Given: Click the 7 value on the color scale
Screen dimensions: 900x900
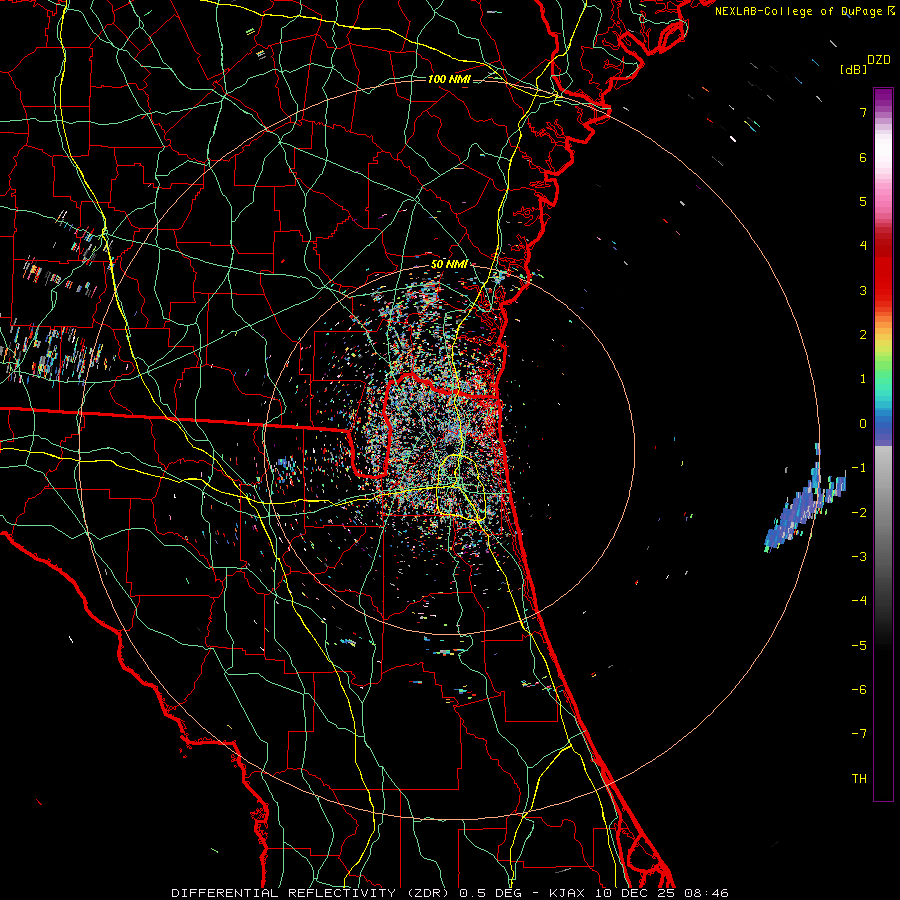Looking at the screenshot, I should click(x=863, y=112).
